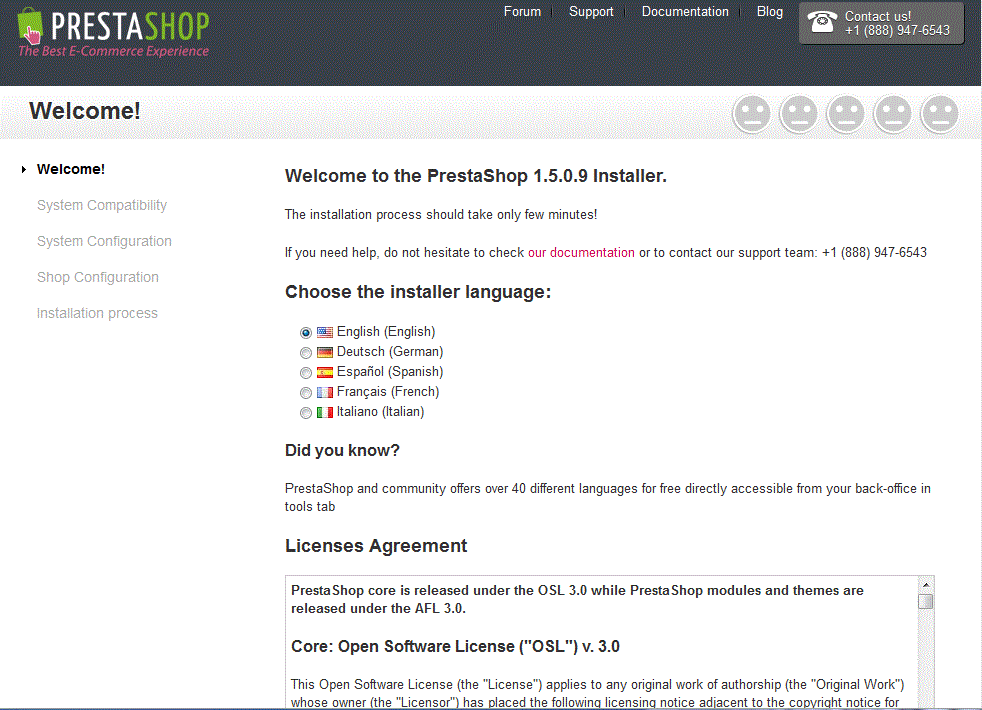The image size is (982, 710).
Task: Click the last progress smiley face
Action: 939,113
